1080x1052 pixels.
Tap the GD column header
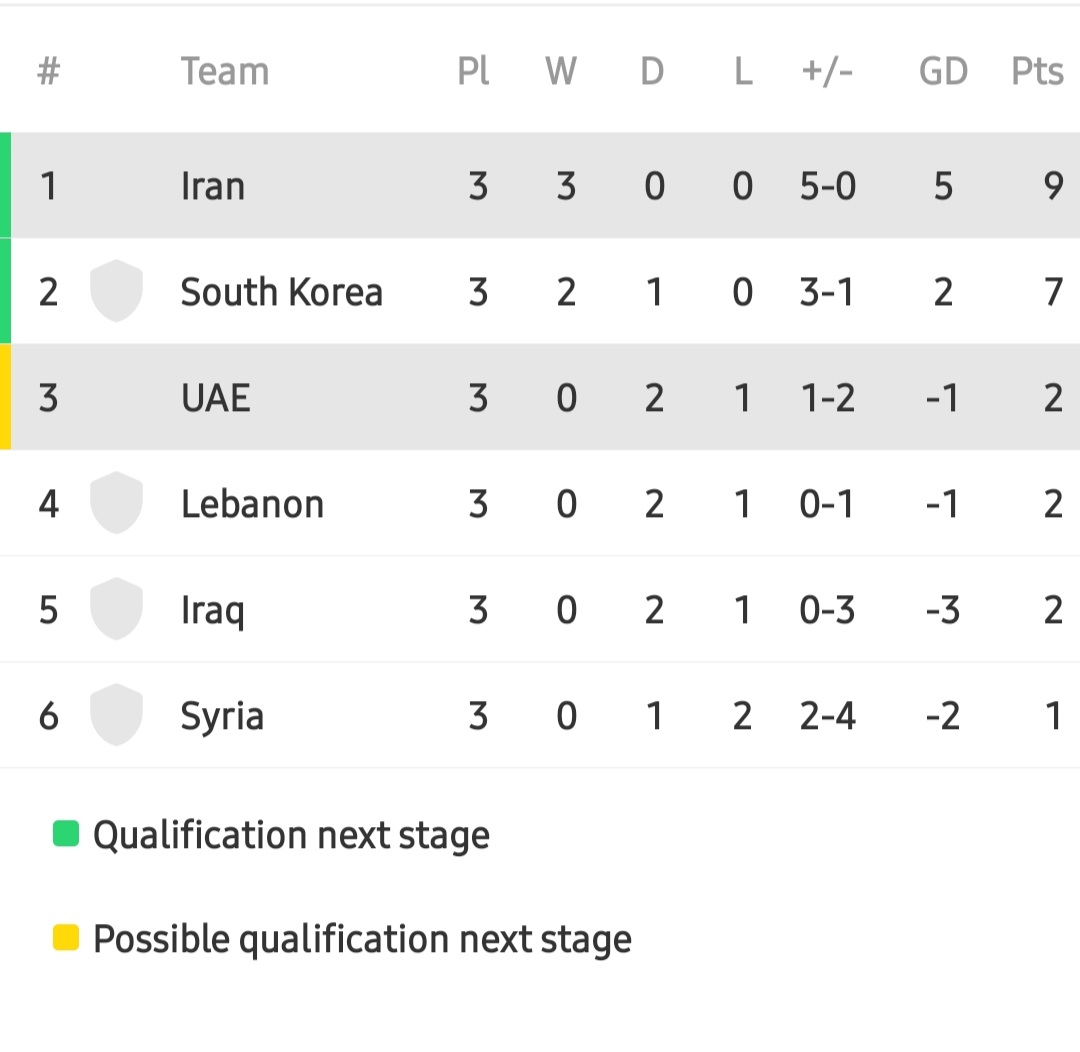coord(943,72)
